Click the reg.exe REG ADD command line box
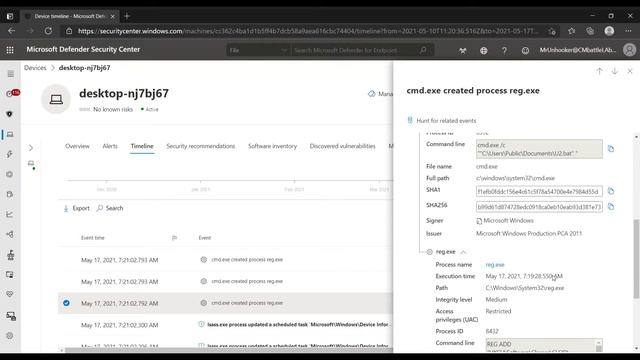The image size is (640, 360). pos(544,346)
